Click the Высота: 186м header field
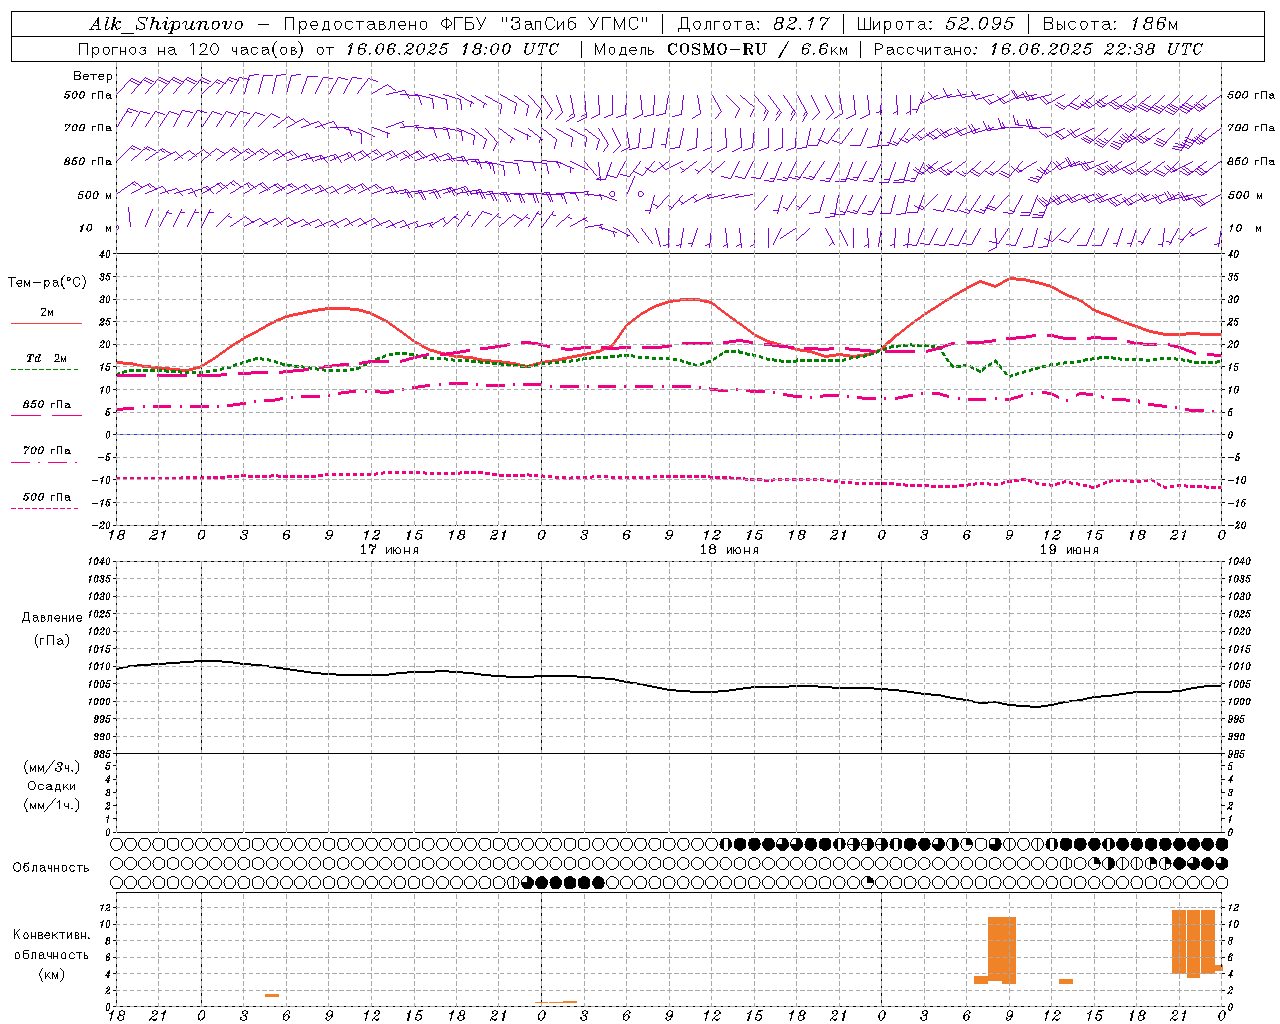 (1110, 24)
